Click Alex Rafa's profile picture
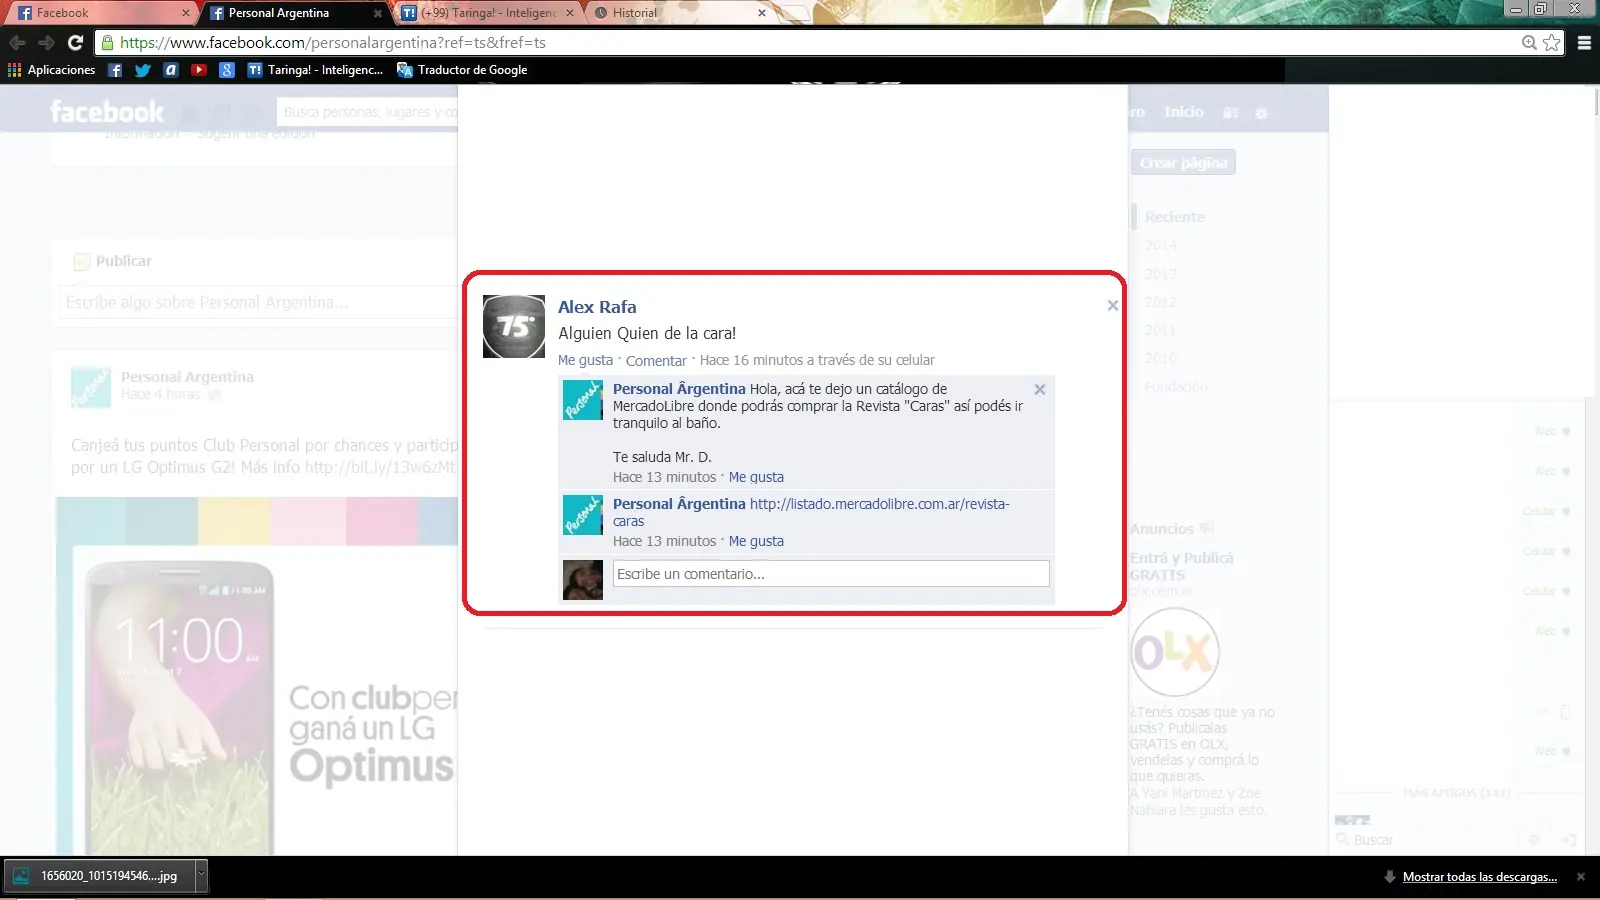This screenshot has height=900, width=1600. (514, 326)
